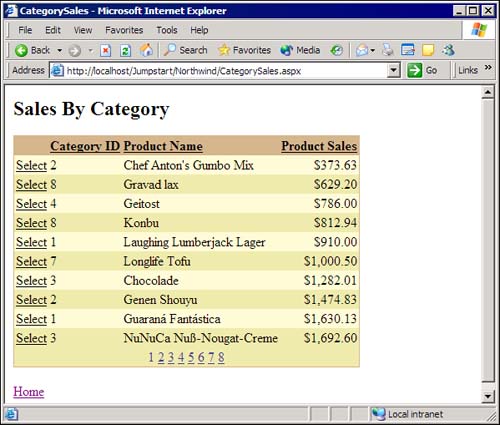This screenshot has height=425, width=500.
Task: Click the Sales By Category heading
Action: [92, 109]
